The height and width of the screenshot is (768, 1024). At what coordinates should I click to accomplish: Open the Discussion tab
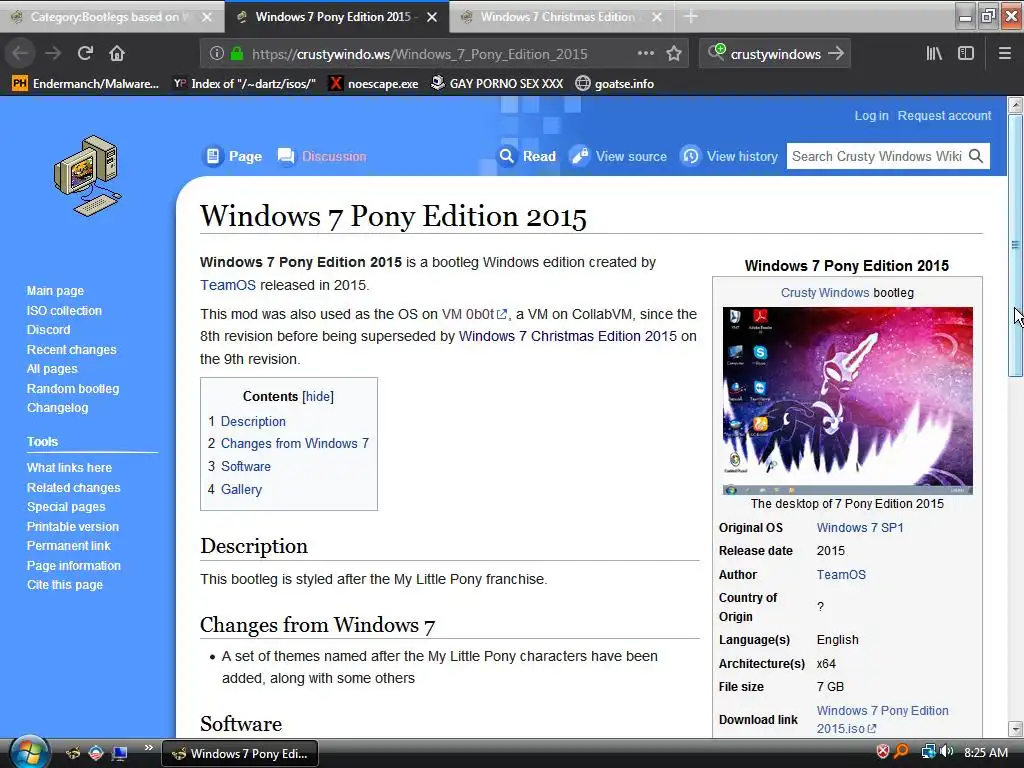[321, 156]
